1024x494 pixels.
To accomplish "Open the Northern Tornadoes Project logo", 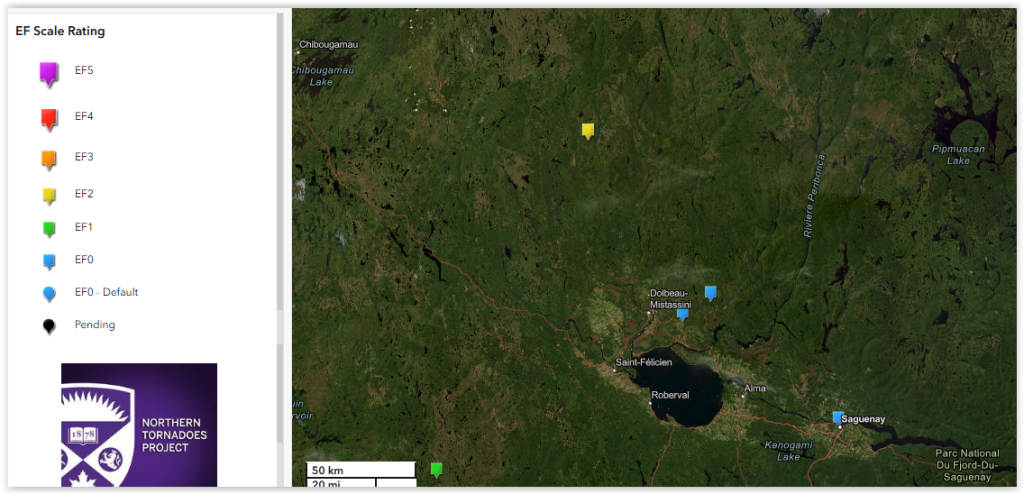I will [139, 424].
